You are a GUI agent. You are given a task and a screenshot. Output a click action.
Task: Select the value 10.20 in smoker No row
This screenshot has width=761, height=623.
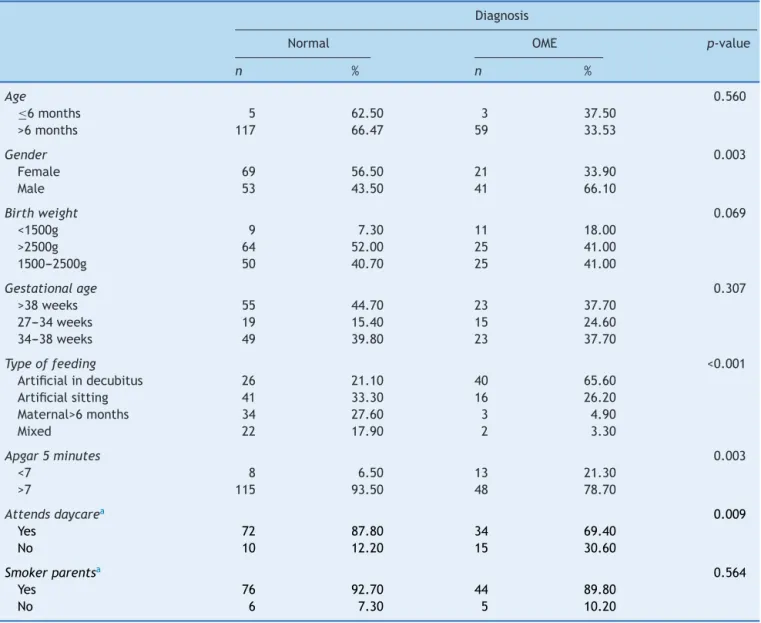click(x=600, y=607)
